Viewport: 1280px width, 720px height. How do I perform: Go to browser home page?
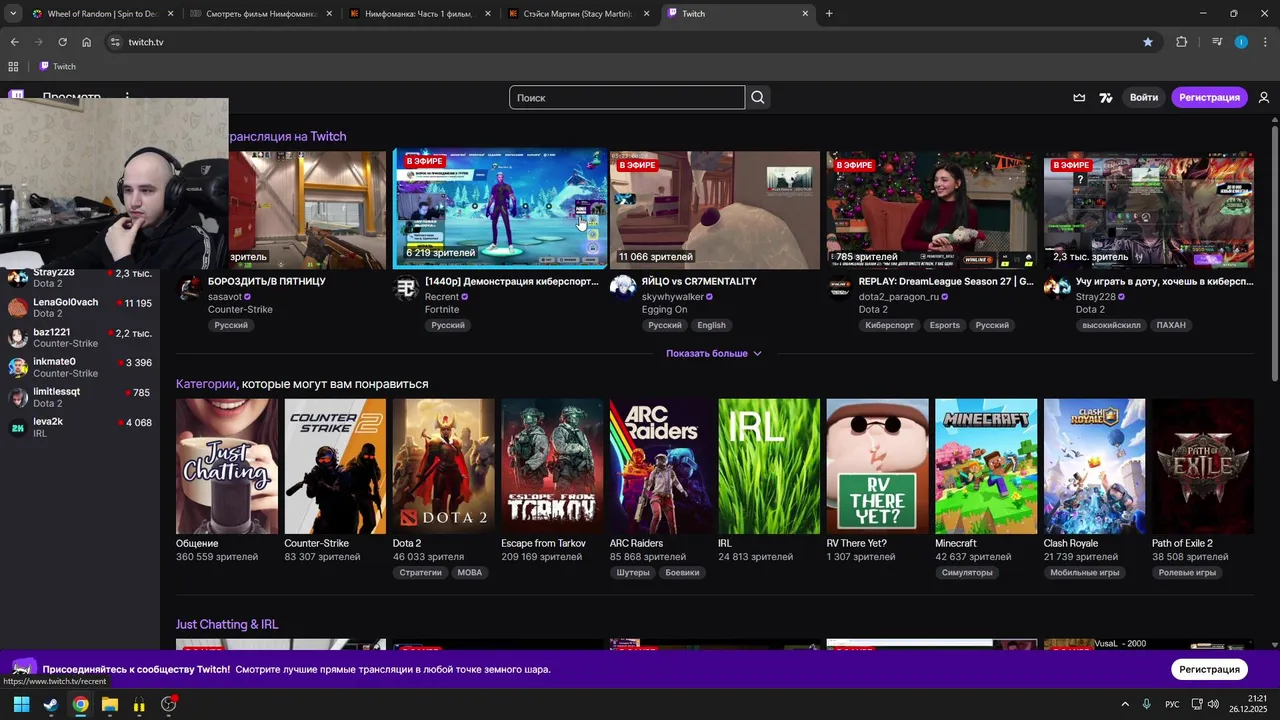click(x=87, y=42)
